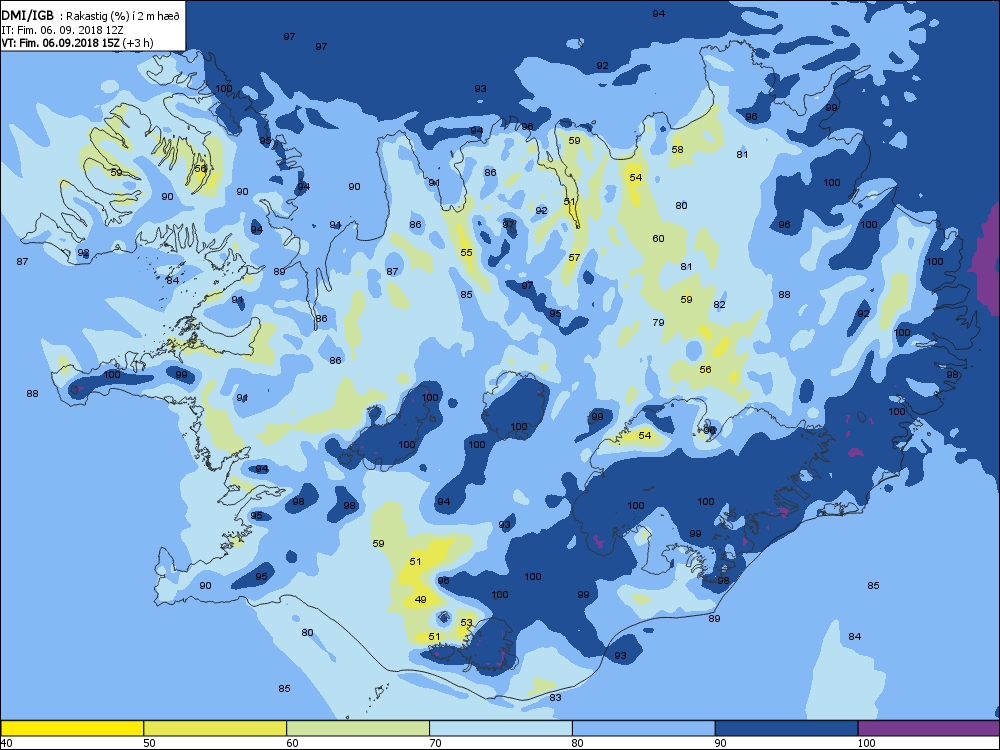Click the bright yellow 40–50 legend swatch
The height and width of the screenshot is (750, 1000).
pos(71,728)
